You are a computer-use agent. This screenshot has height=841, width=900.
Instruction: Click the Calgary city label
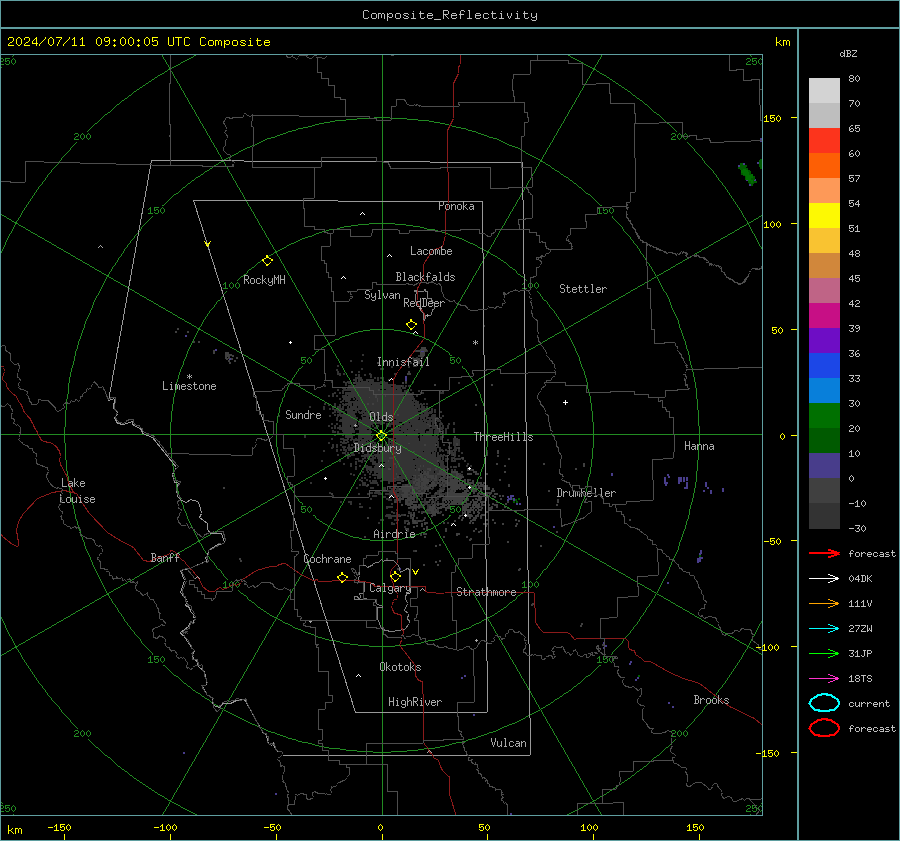390,588
